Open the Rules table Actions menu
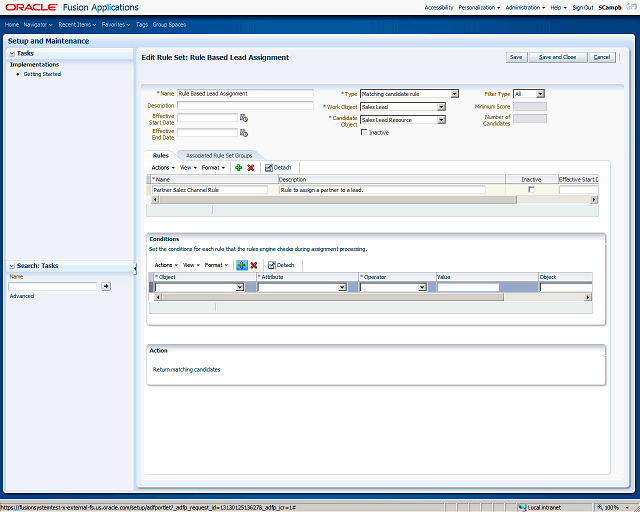The image size is (640, 512). (163, 168)
